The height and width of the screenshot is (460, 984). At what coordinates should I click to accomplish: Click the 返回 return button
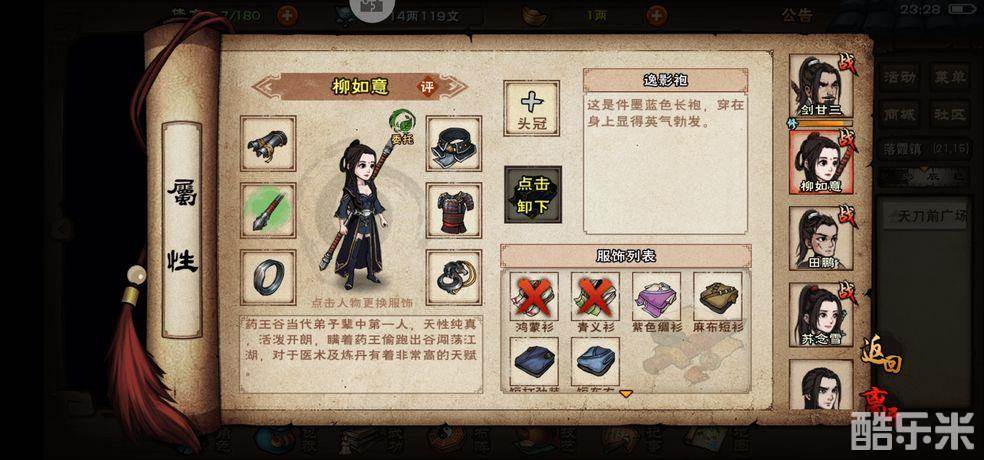pos(882,353)
